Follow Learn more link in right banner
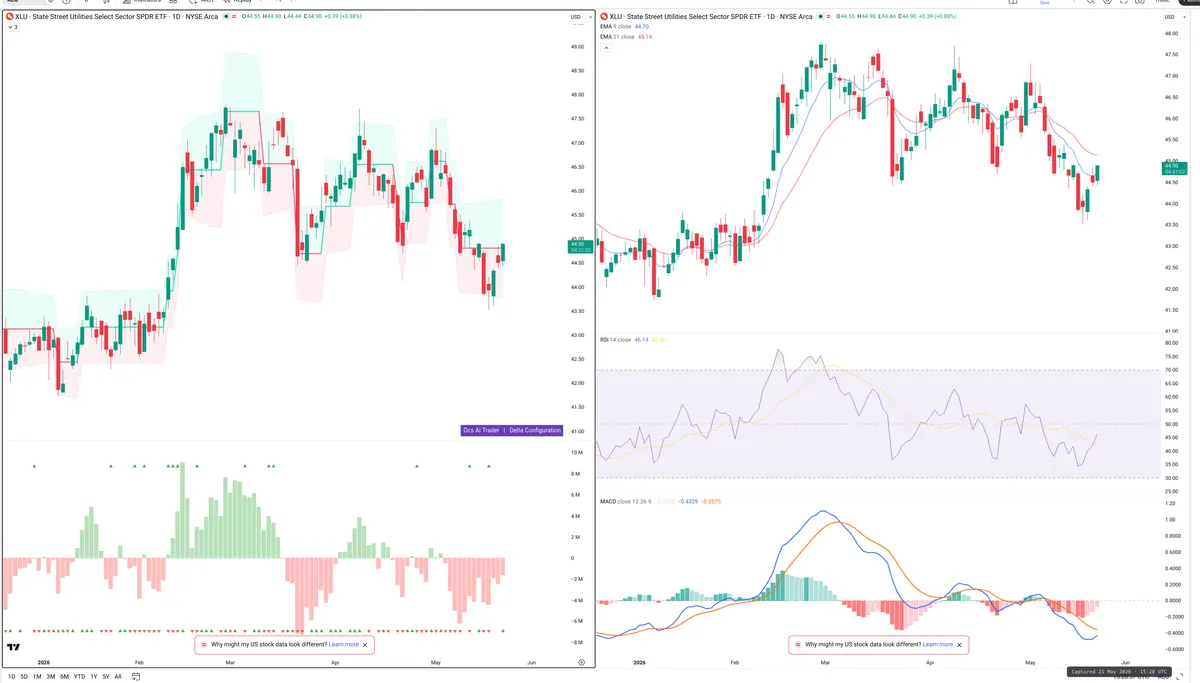1200x683 pixels. [938, 645]
